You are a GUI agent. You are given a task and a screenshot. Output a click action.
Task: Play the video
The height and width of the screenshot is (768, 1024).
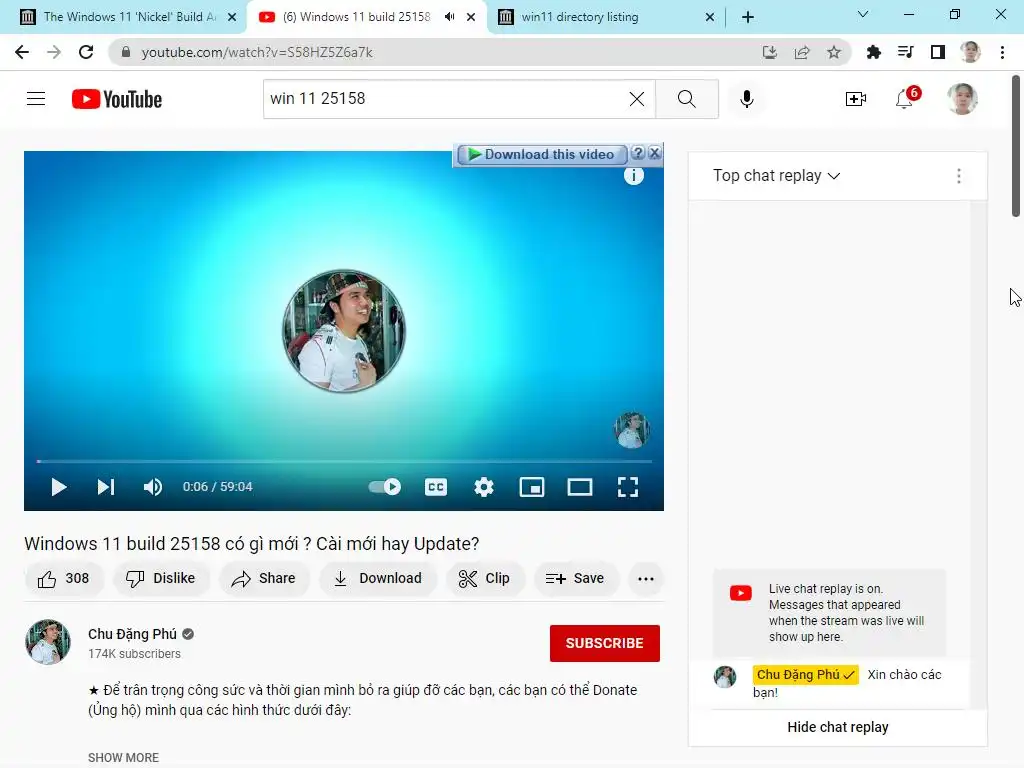59,487
